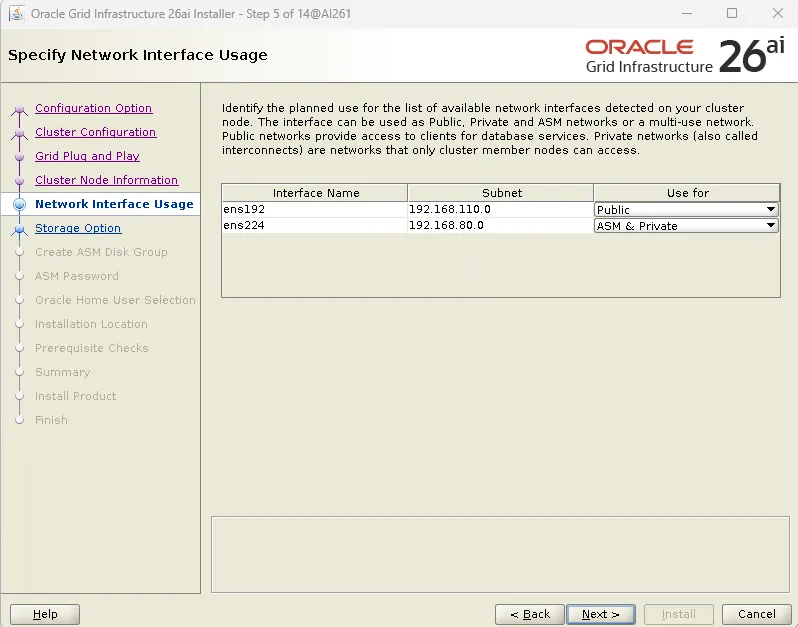This screenshot has height=627, width=798.
Task: Click the Cluster Configuration step marker icon
Action: (x=19, y=133)
